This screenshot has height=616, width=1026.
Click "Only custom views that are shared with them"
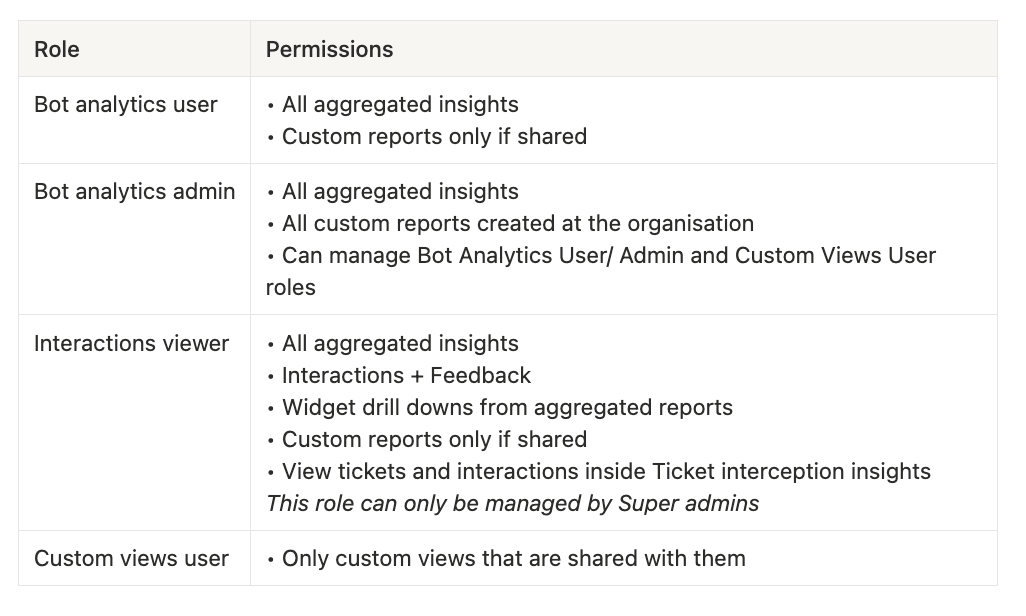coord(513,559)
